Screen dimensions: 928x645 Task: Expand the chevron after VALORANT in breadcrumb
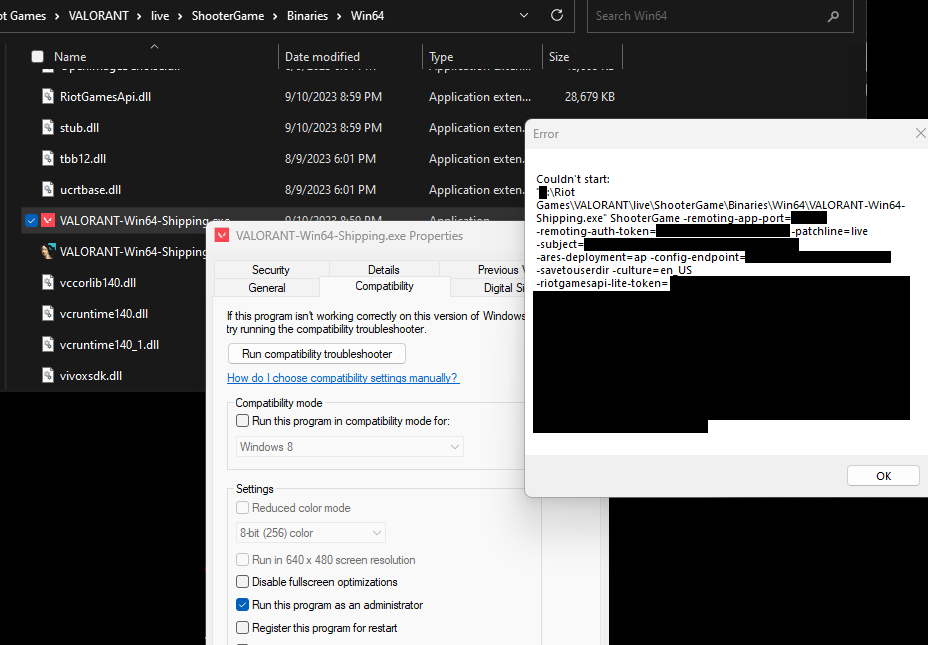(138, 16)
